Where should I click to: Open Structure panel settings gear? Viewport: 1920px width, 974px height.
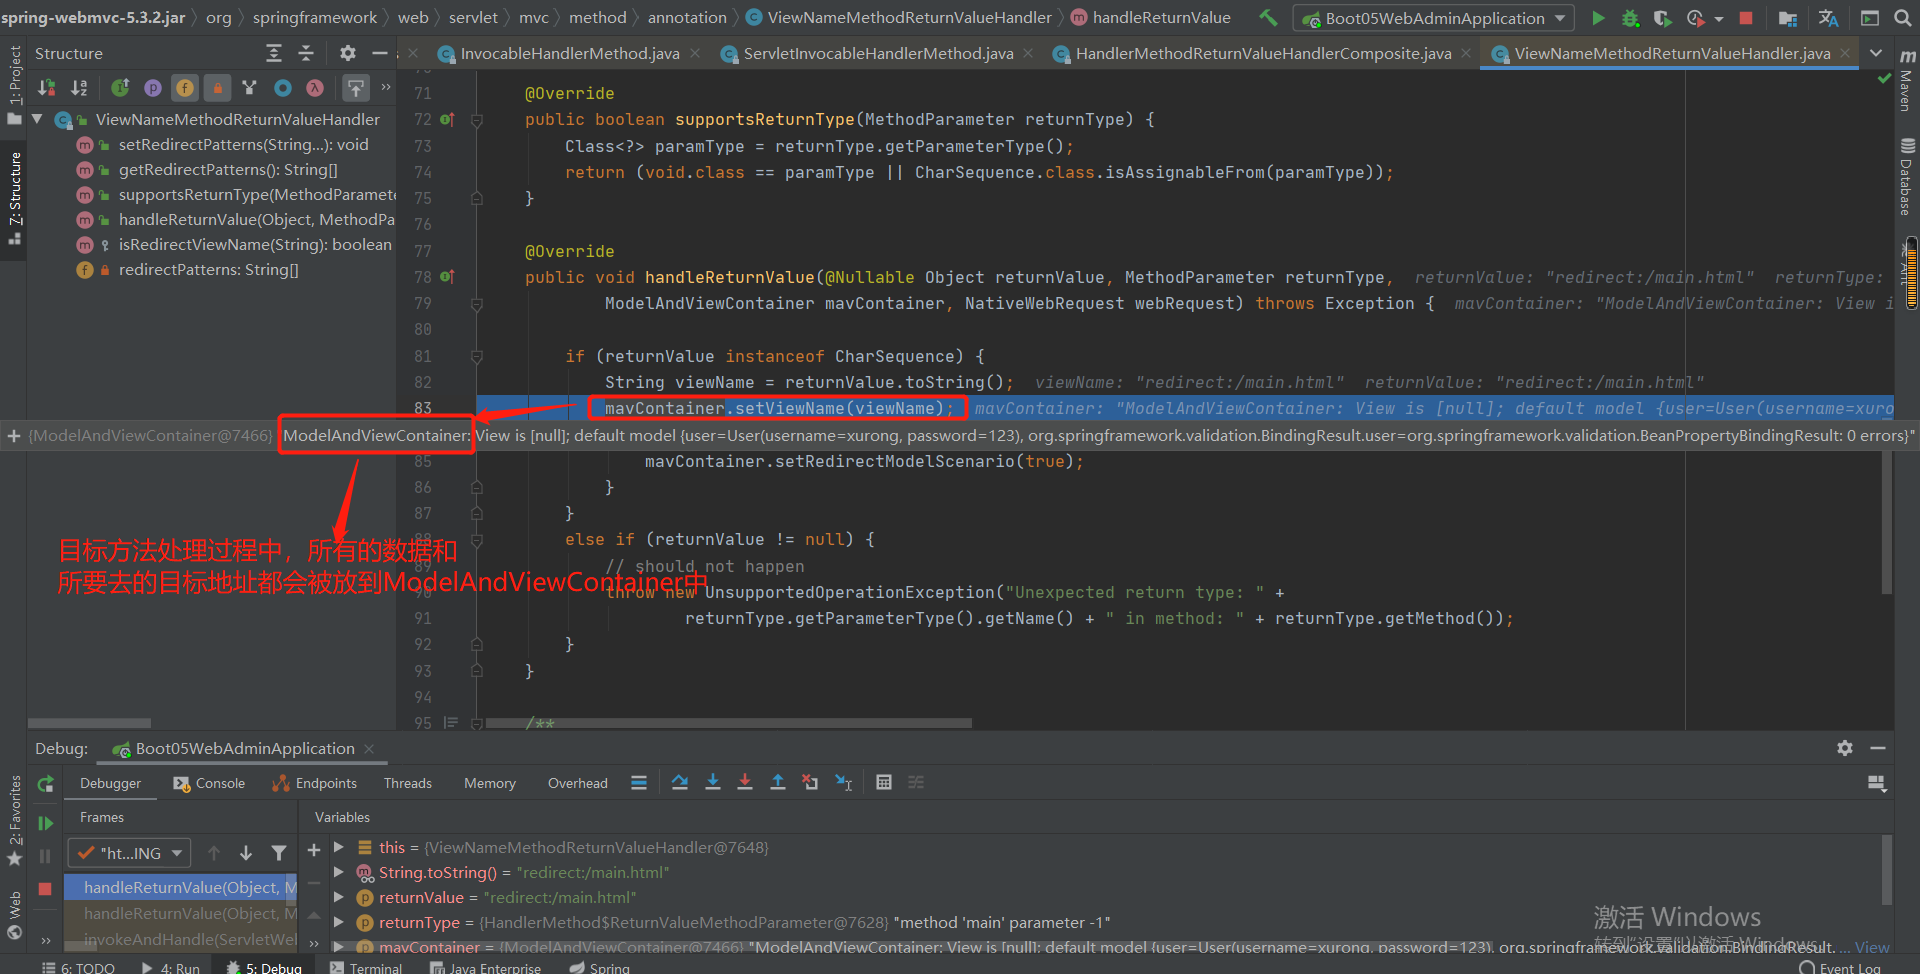click(x=347, y=53)
